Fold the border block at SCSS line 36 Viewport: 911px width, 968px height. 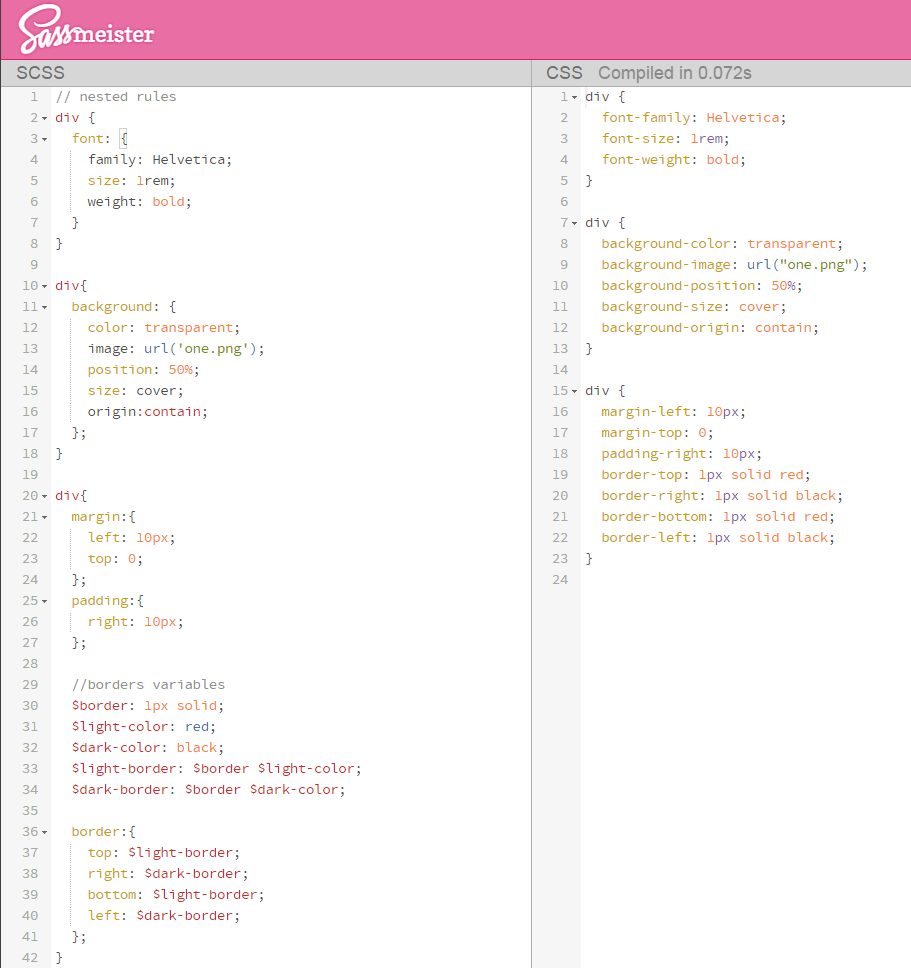tap(44, 832)
